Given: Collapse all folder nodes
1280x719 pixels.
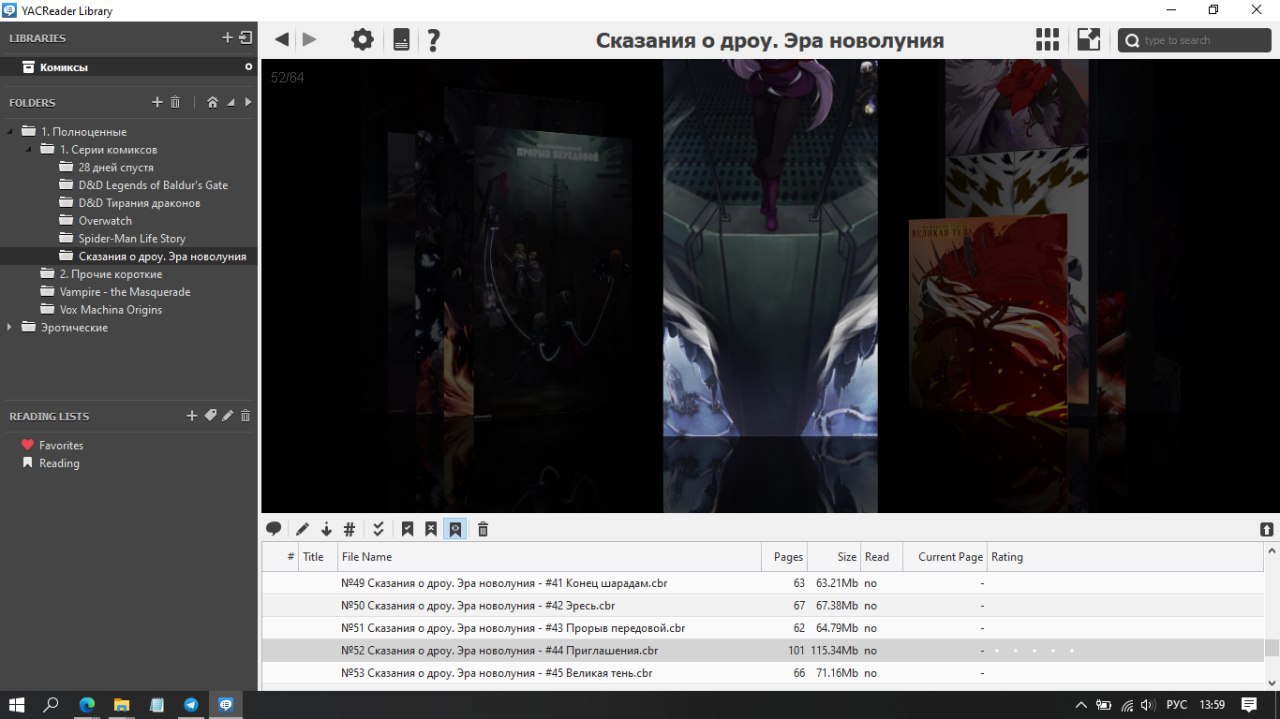Looking at the screenshot, I should coord(231,102).
